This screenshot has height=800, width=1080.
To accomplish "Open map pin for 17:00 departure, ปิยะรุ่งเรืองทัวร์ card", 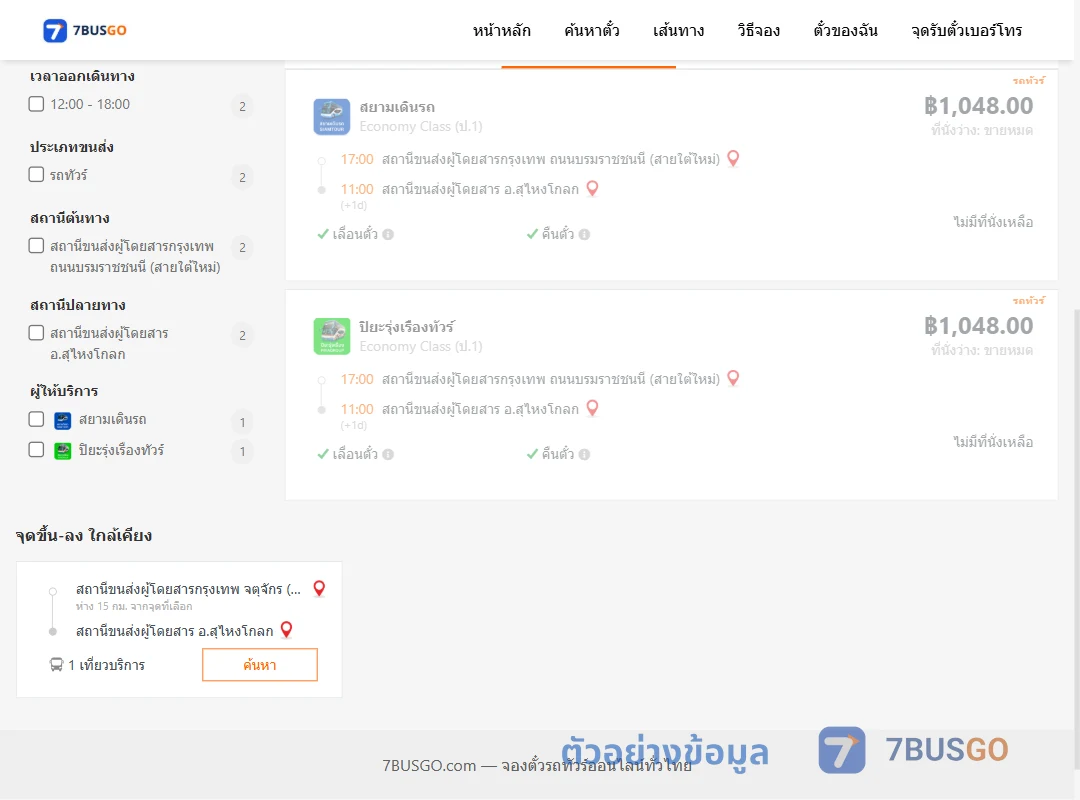I will pos(734,378).
